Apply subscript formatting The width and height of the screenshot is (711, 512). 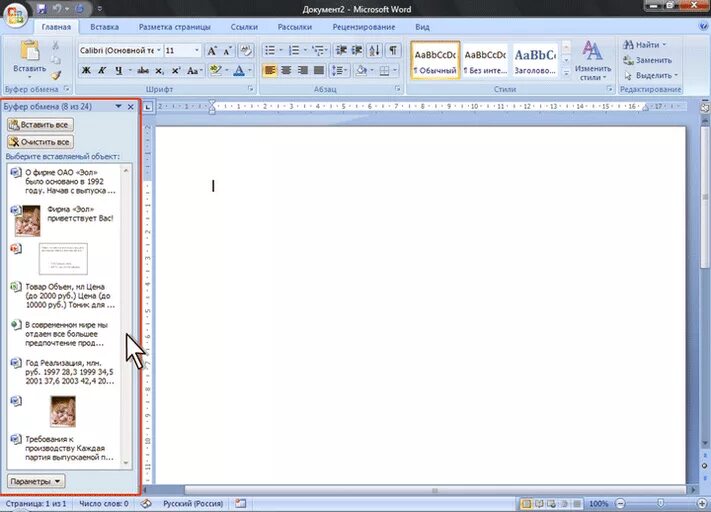coord(160,71)
